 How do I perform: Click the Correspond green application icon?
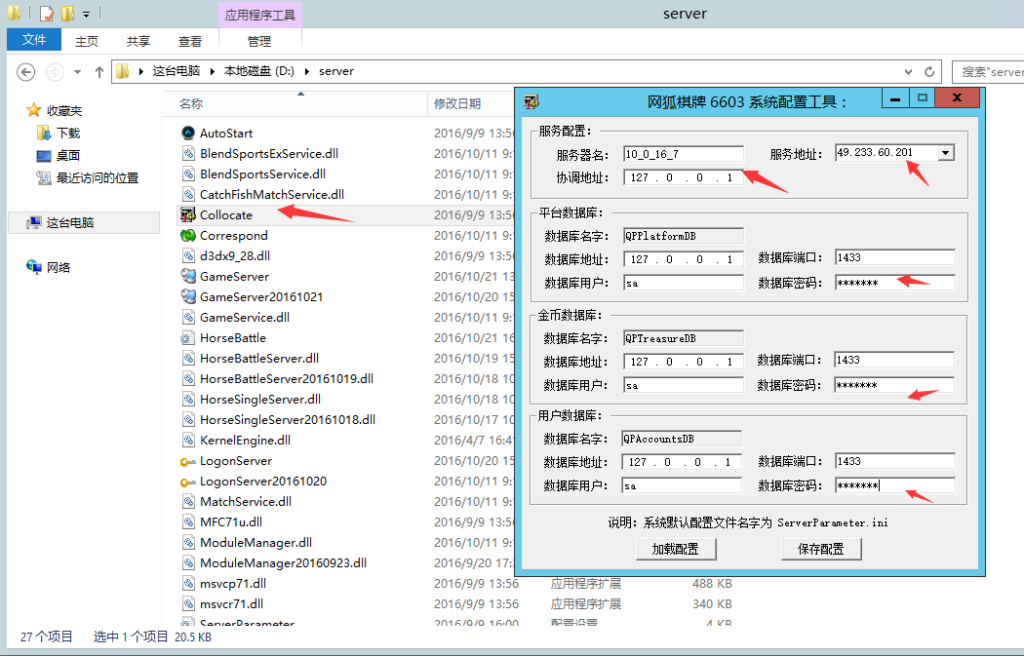[x=187, y=236]
